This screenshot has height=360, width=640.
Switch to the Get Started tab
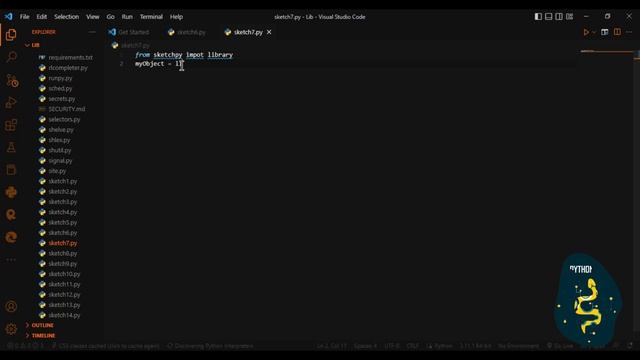click(x=129, y=32)
